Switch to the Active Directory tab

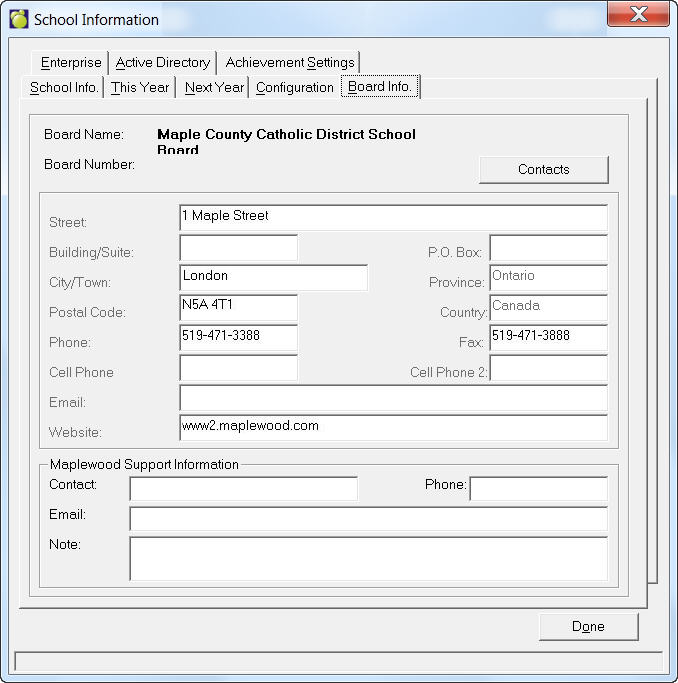pyautogui.click(x=163, y=62)
